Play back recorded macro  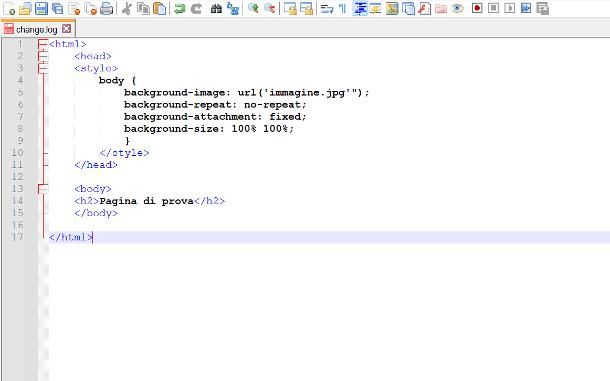click(x=510, y=9)
